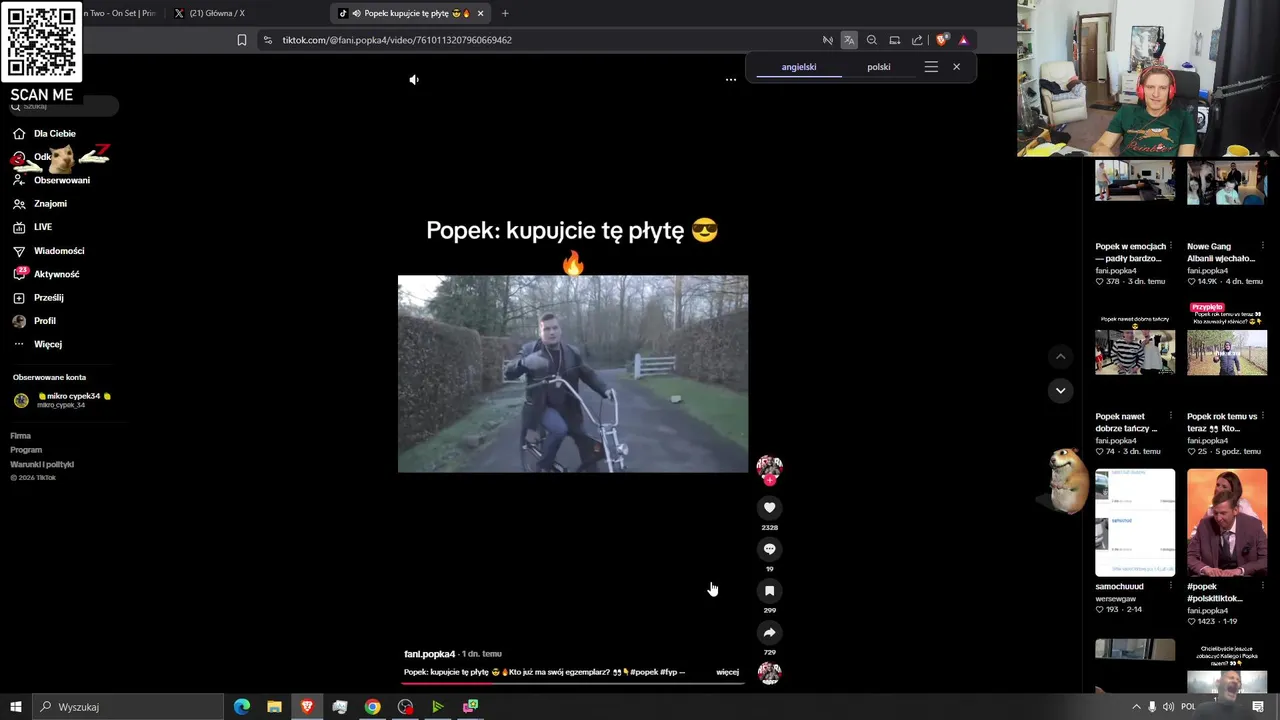Open Nowe Gang Albanii video thumbnail
The image size is (1280, 720).
click(x=1227, y=183)
